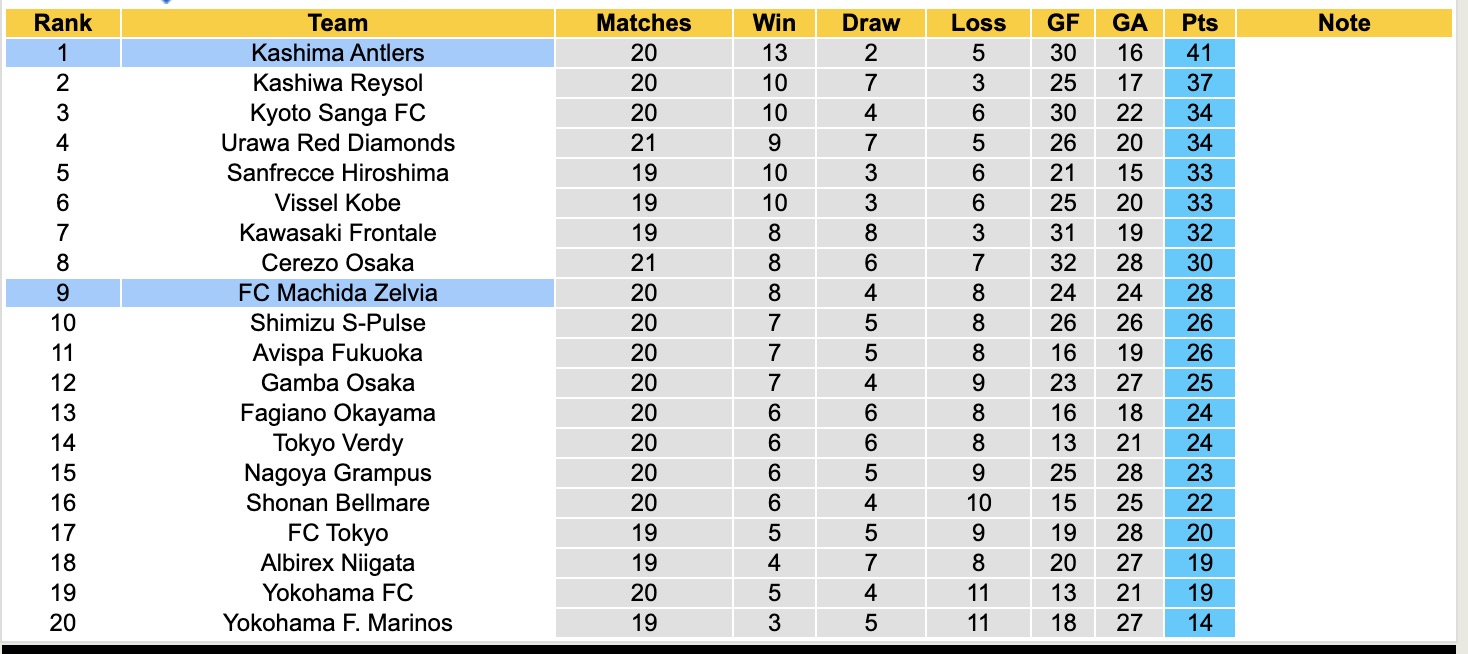Select the Tokyo Verdy team name
This screenshot has width=1468, height=654.
tap(337, 443)
